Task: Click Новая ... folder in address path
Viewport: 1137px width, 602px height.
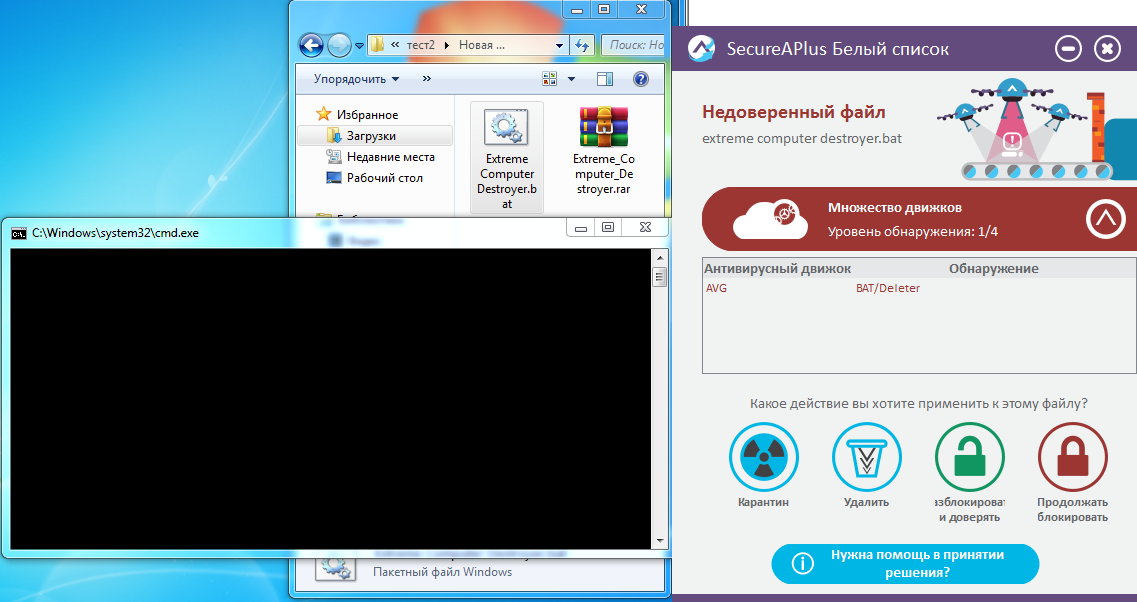Action: 481,45
